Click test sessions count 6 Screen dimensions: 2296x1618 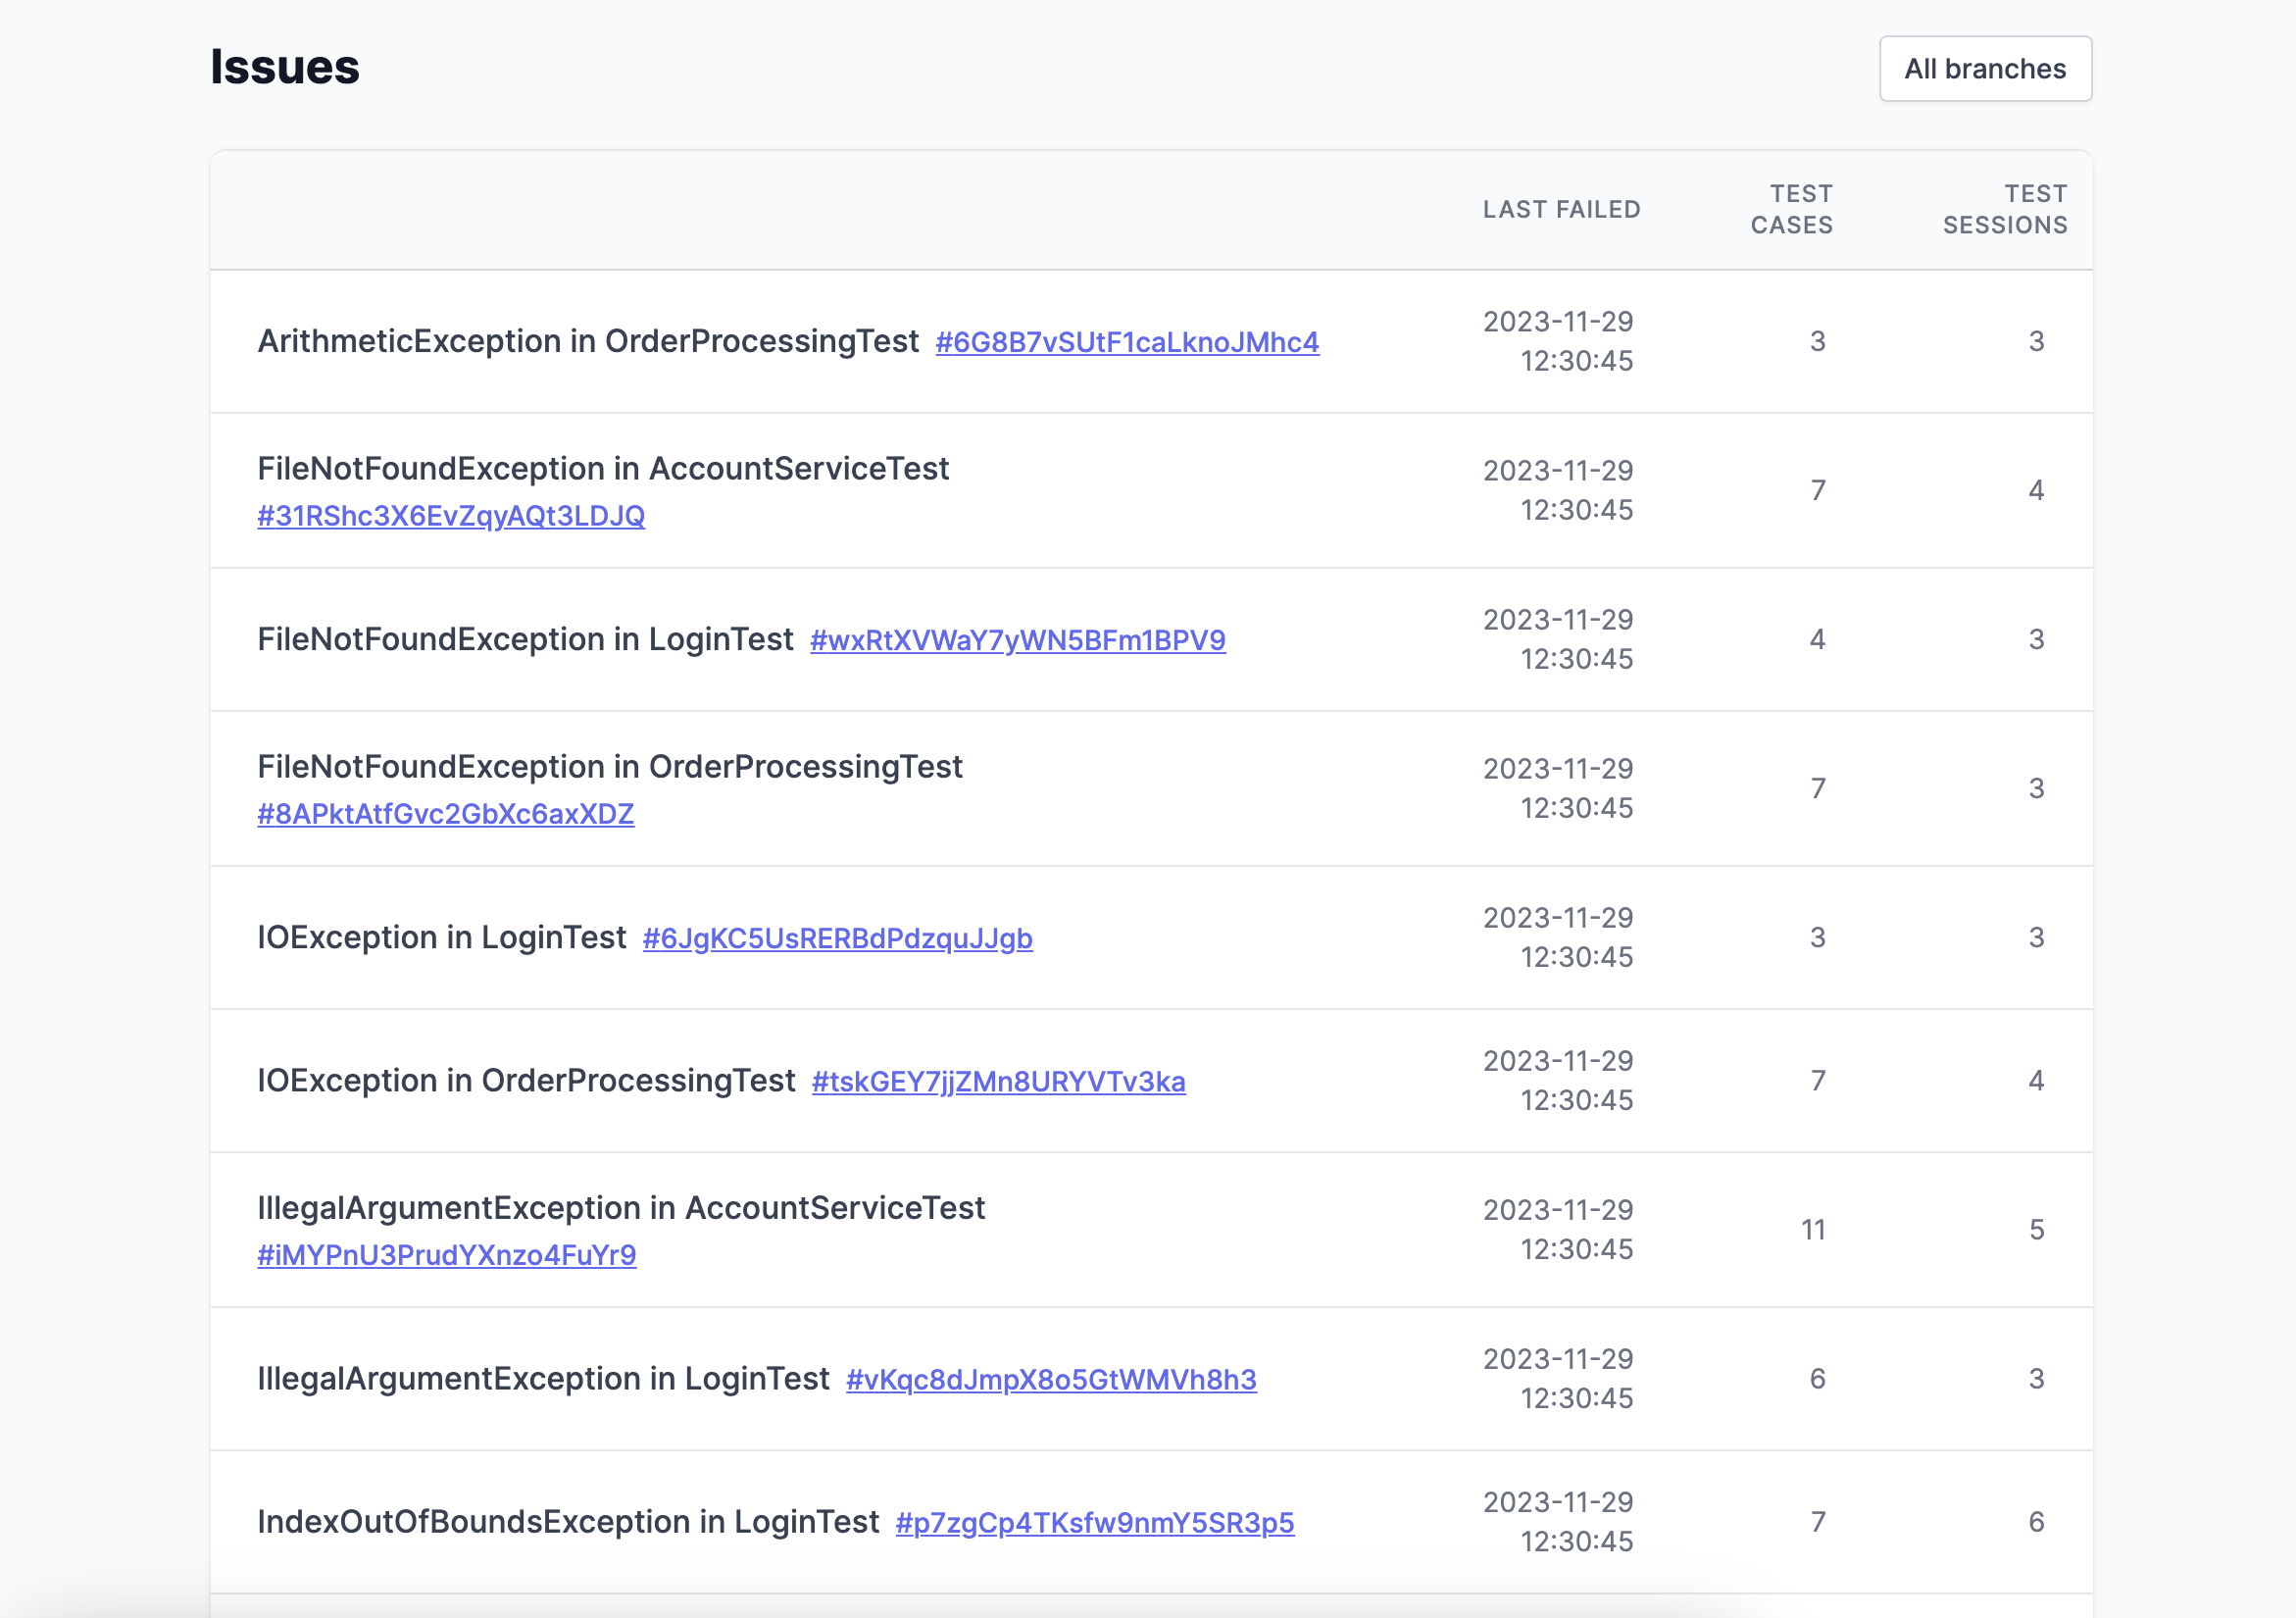(2035, 1521)
